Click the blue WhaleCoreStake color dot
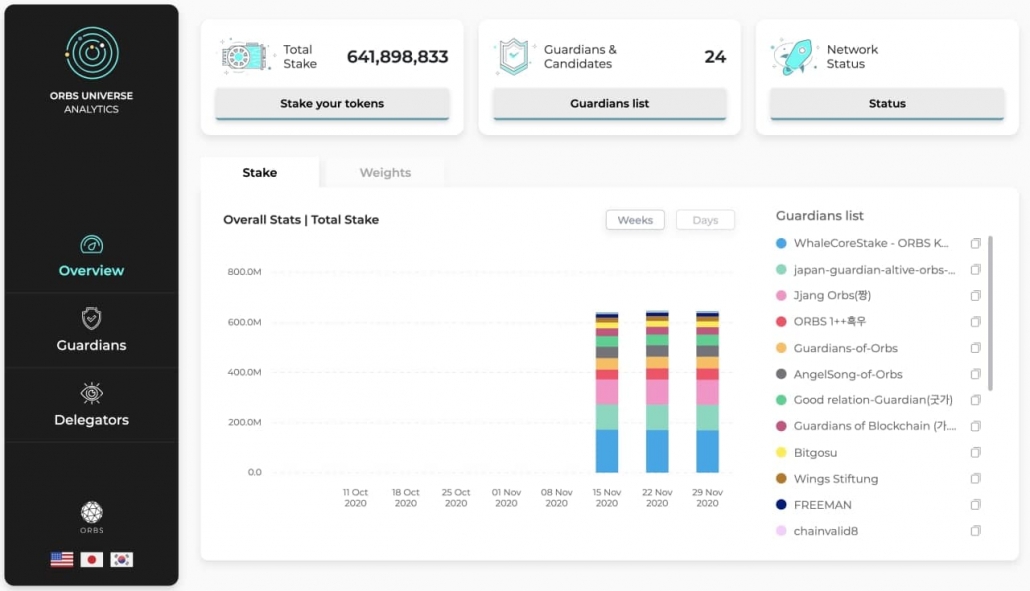The image size is (1030, 591). [781, 243]
